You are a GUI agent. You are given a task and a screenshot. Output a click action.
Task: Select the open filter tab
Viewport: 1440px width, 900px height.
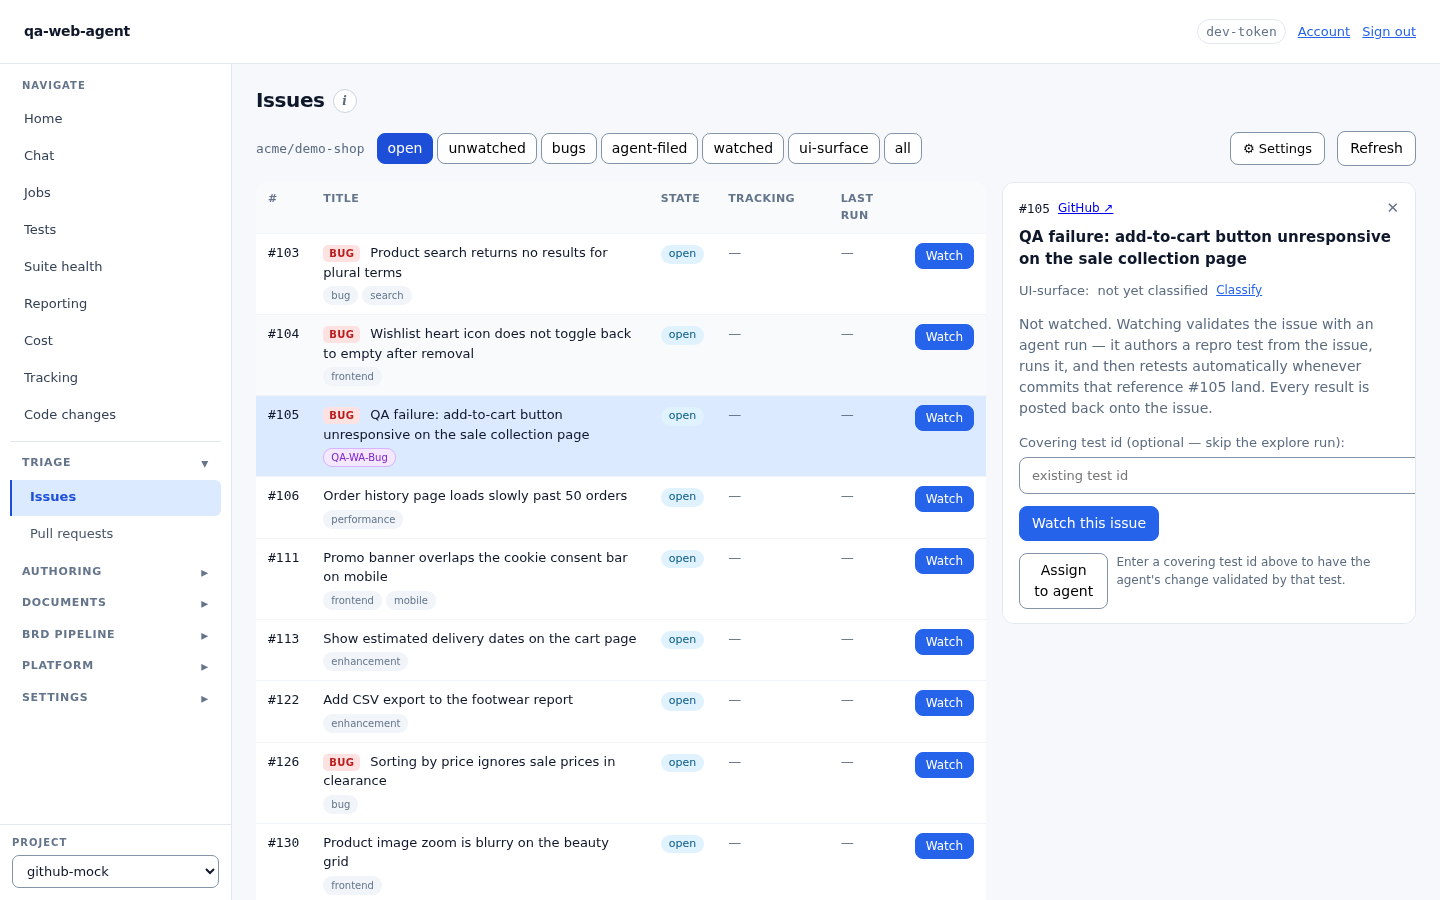click(x=405, y=148)
